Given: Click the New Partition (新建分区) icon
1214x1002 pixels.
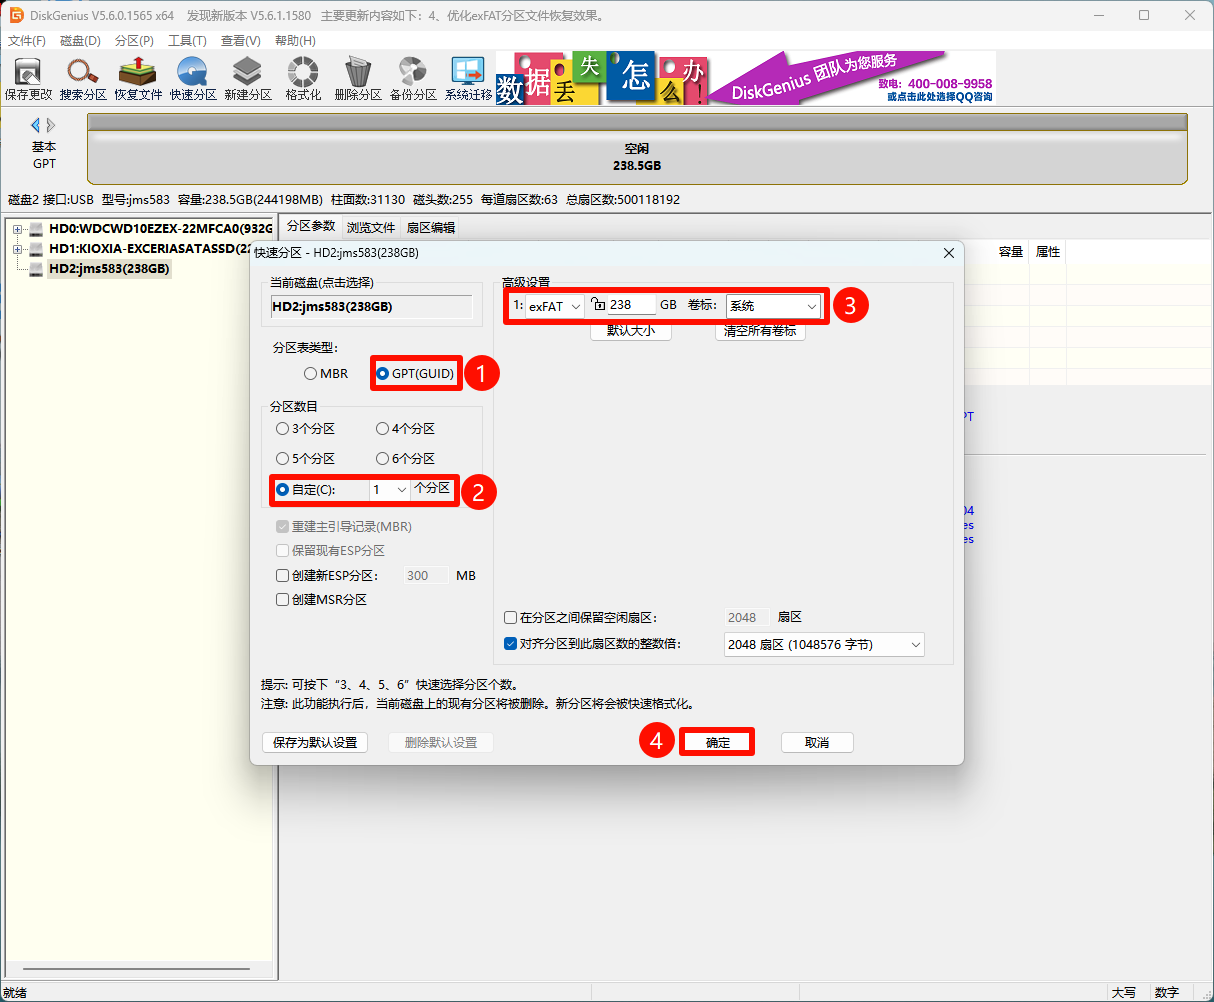Looking at the screenshot, I should tap(248, 78).
